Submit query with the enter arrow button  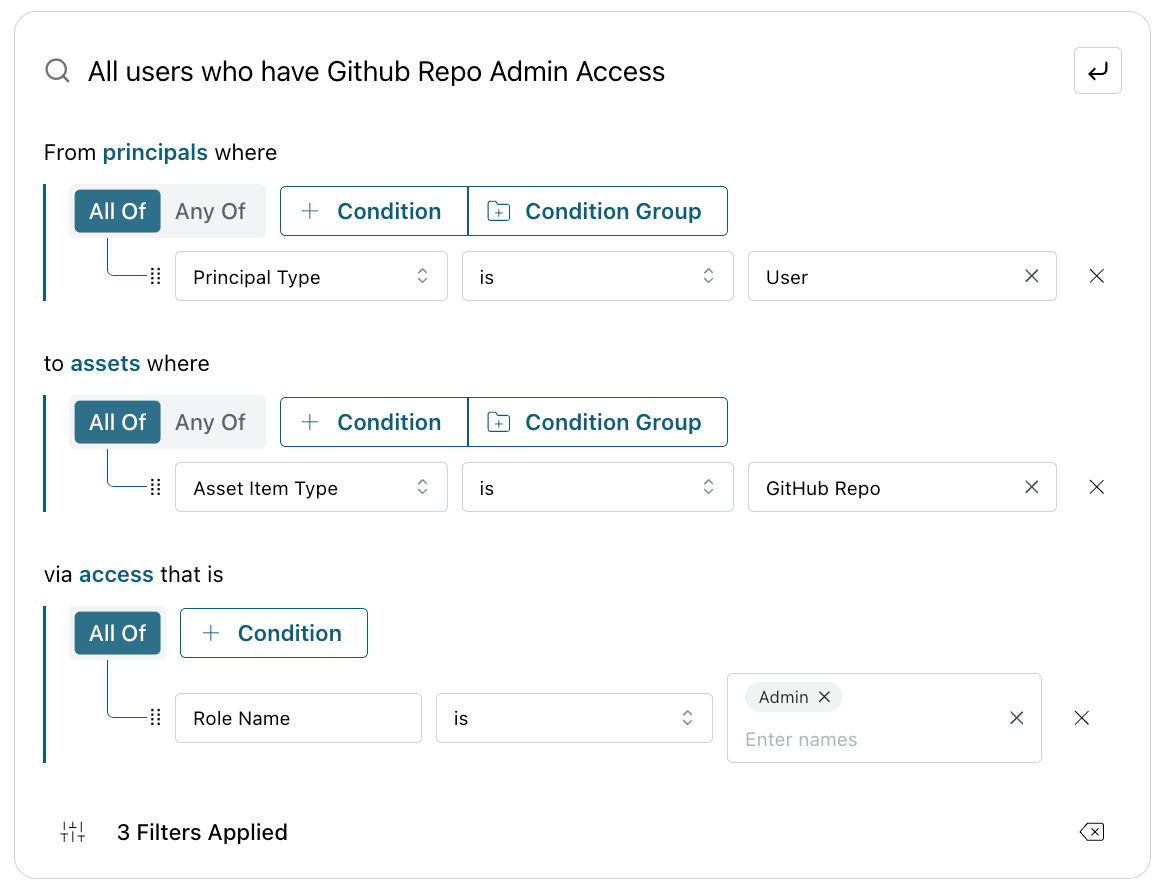tap(1097, 71)
